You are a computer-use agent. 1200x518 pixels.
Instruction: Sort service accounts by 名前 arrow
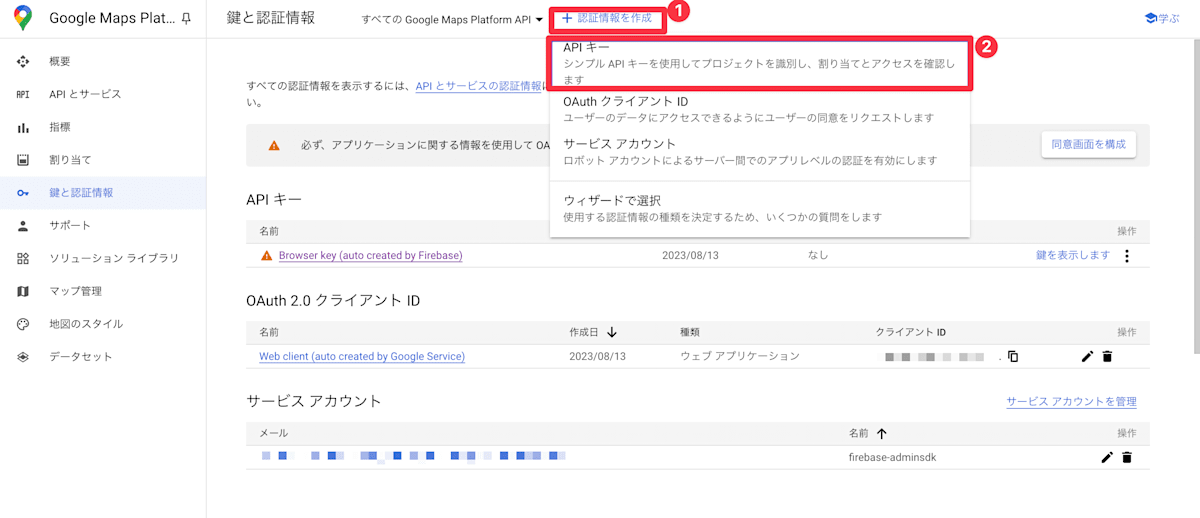coord(881,433)
